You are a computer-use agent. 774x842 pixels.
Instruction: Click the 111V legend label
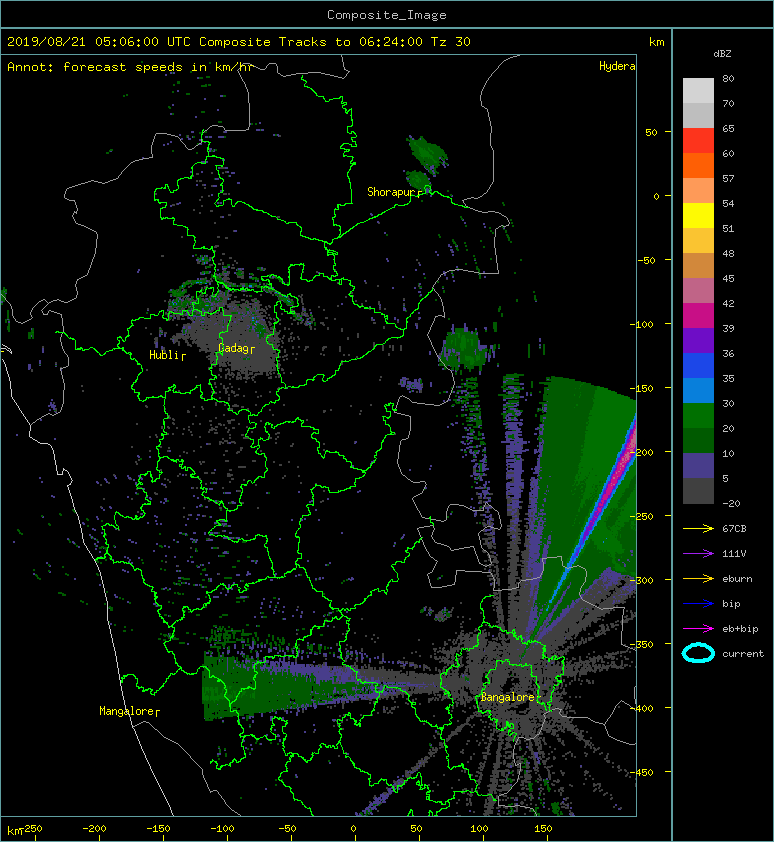[x=734, y=554]
